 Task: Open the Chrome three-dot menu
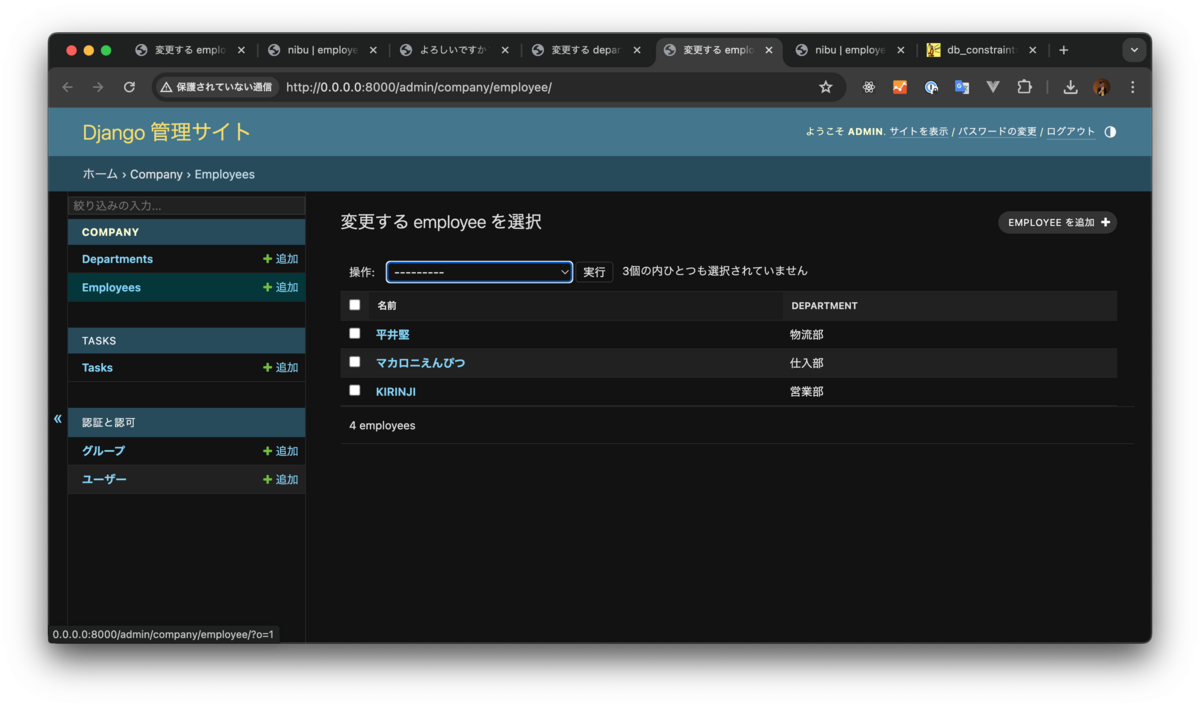coord(1132,87)
